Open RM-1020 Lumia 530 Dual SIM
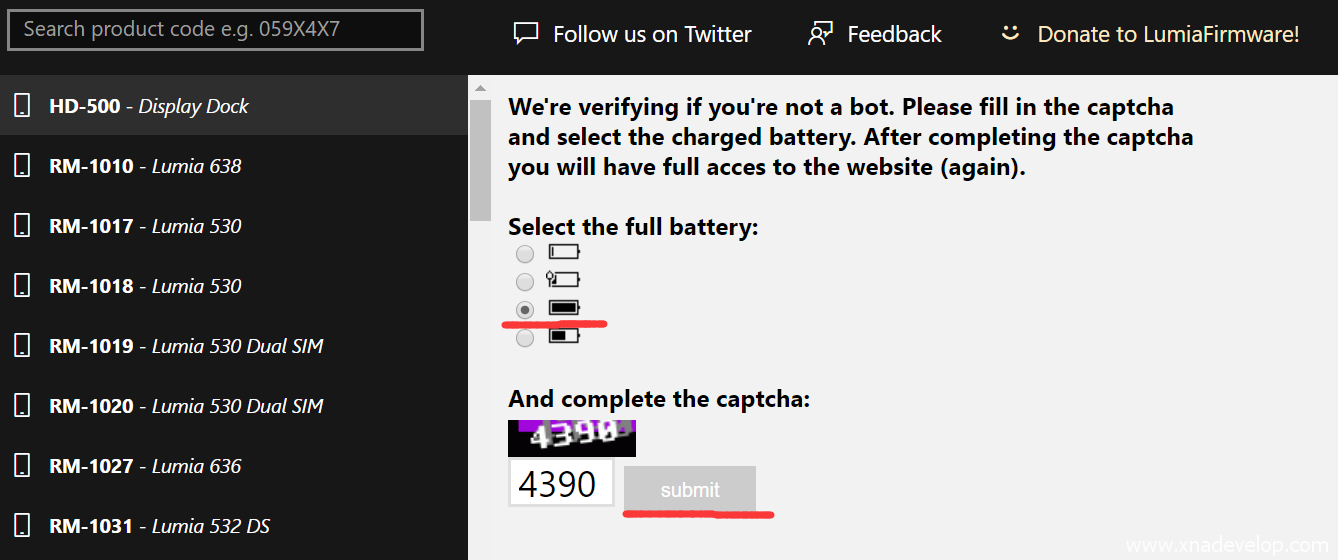 tap(186, 406)
